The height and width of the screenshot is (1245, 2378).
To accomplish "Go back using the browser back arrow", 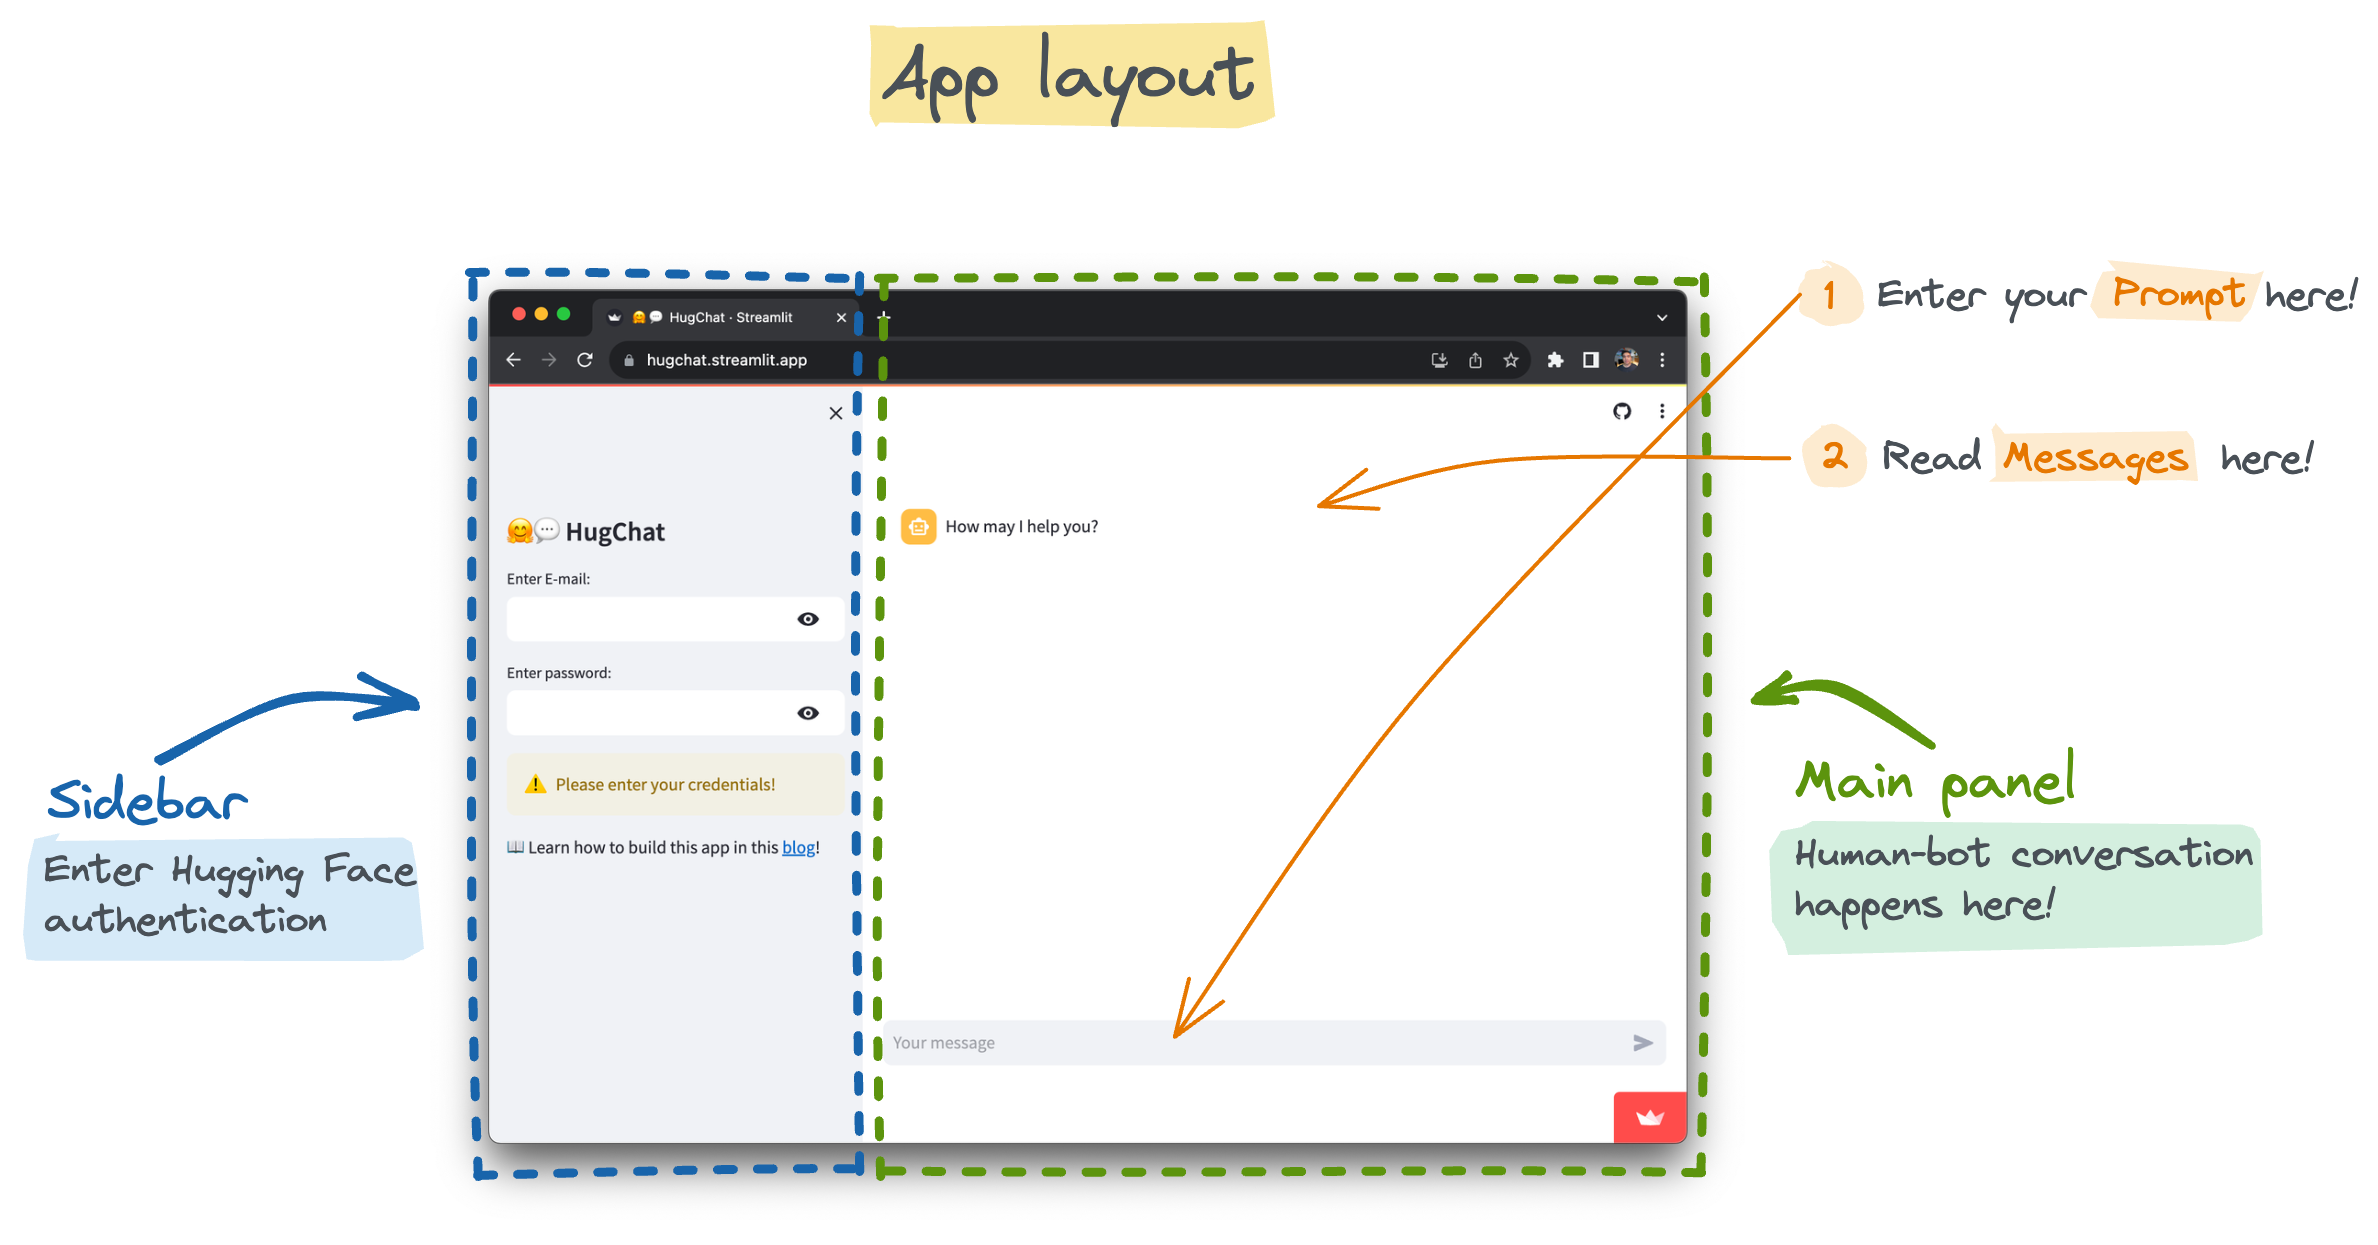I will point(514,360).
